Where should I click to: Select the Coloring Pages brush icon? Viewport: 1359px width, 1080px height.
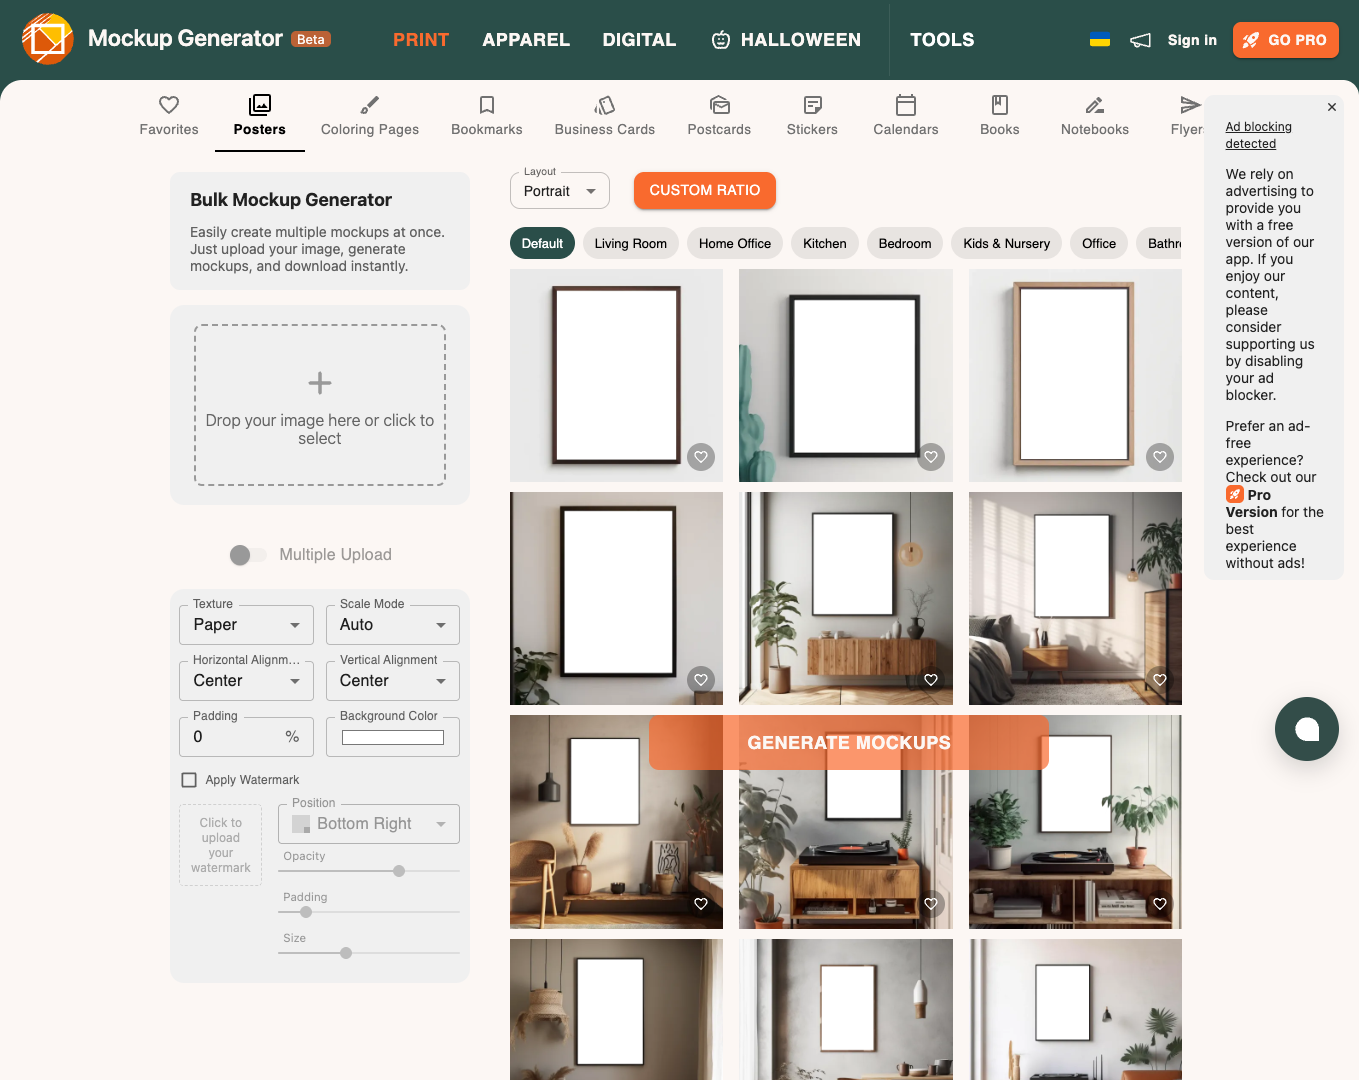(369, 104)
